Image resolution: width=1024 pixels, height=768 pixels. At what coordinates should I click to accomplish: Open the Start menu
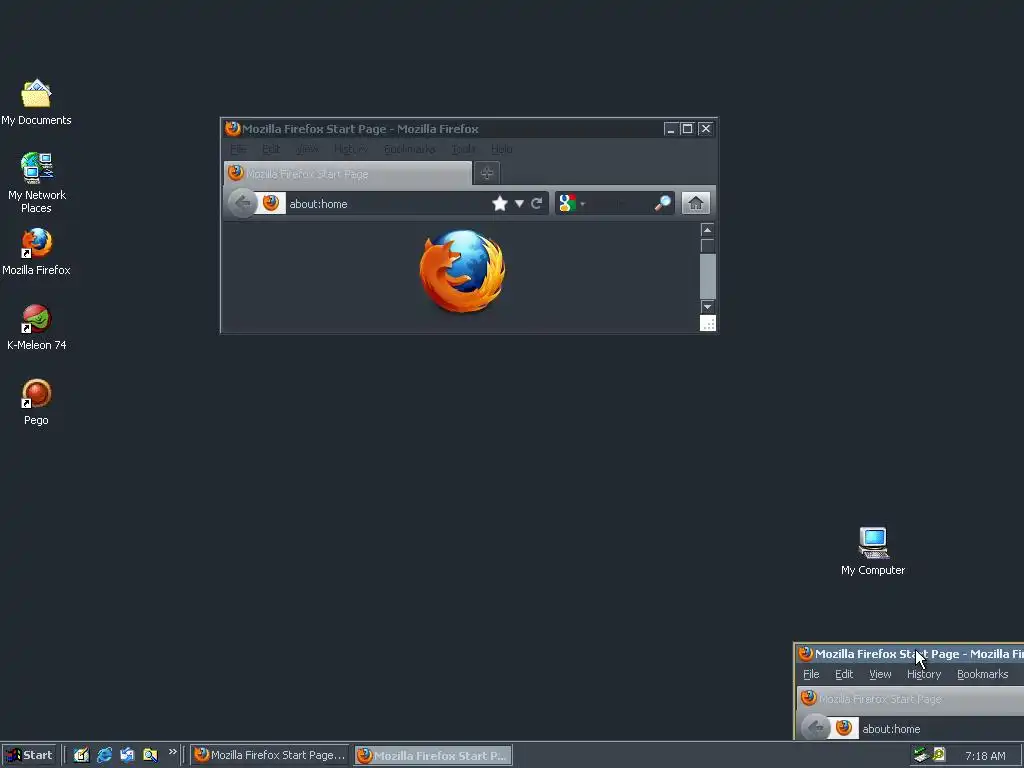pos(29,755)
